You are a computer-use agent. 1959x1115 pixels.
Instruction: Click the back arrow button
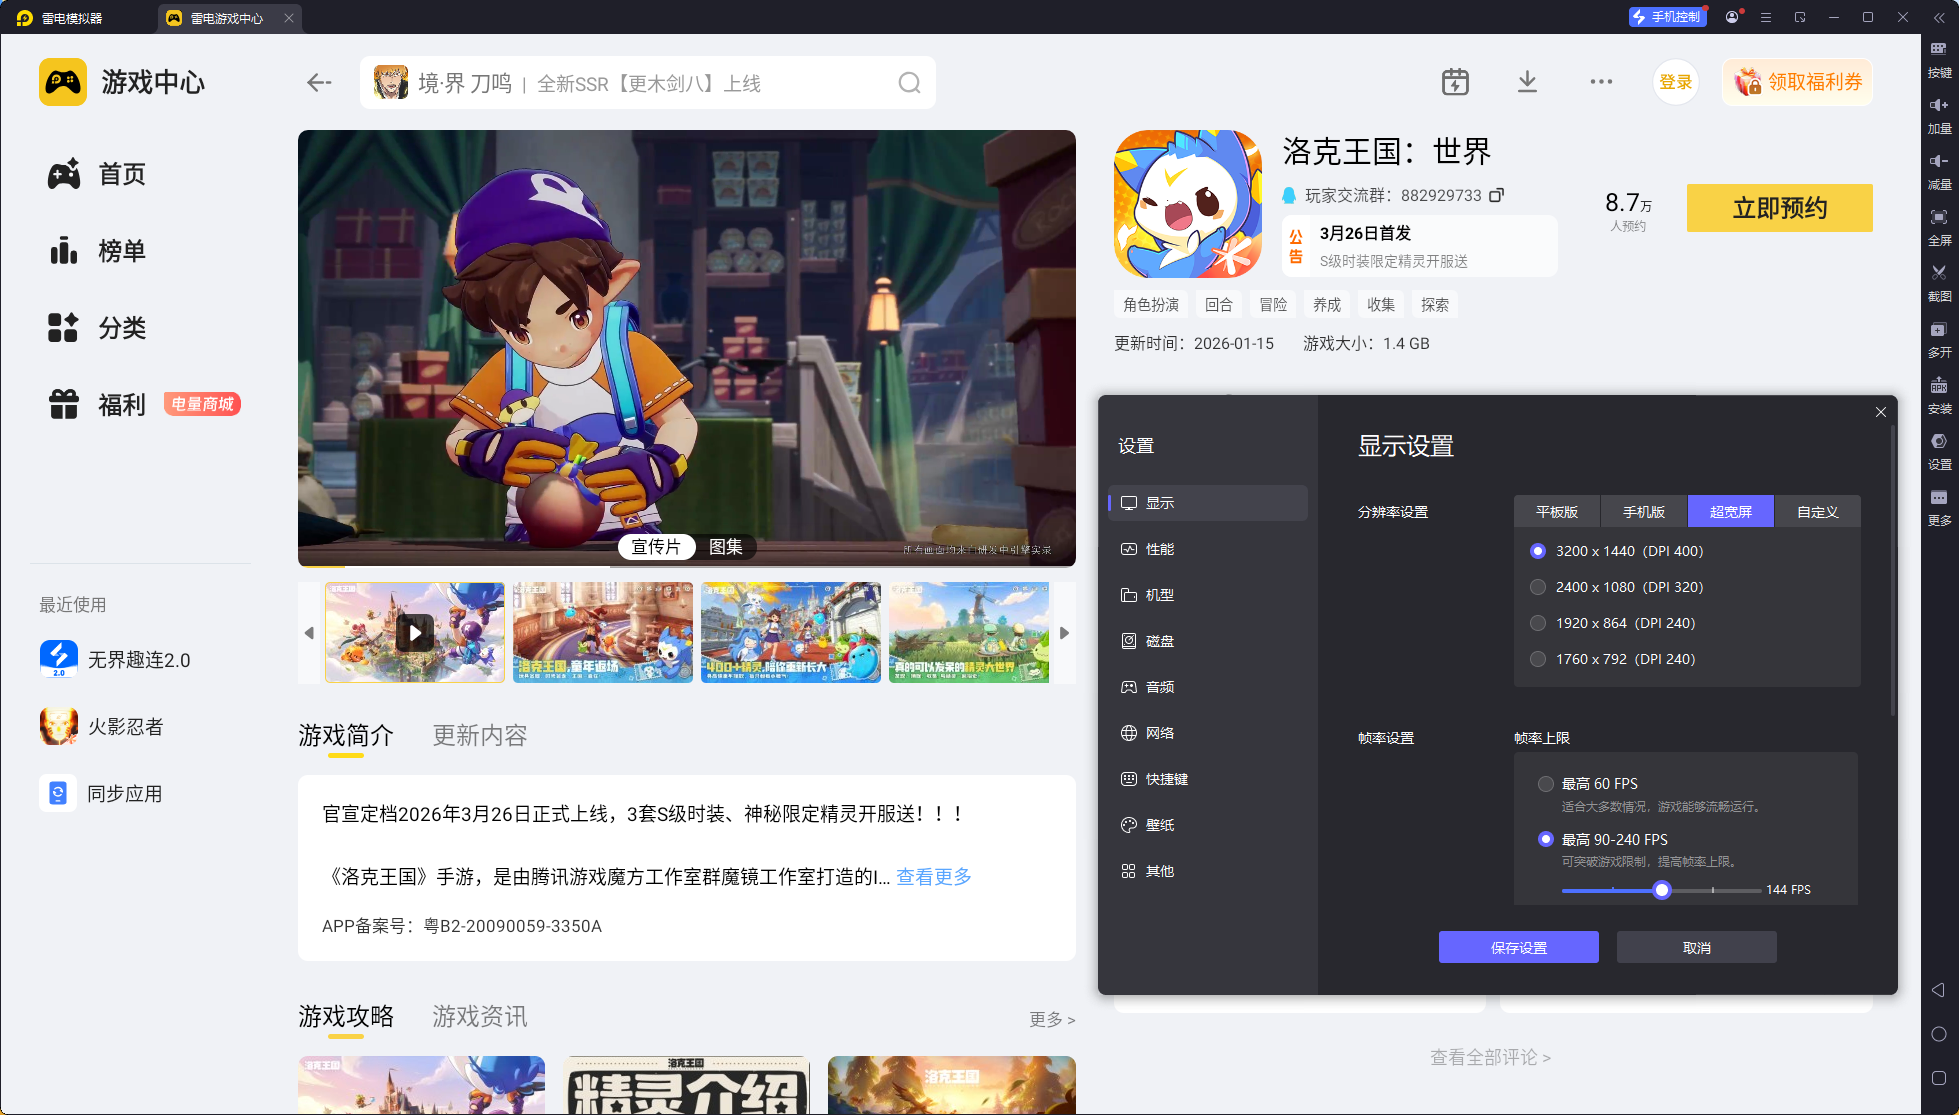pos(319,83)
